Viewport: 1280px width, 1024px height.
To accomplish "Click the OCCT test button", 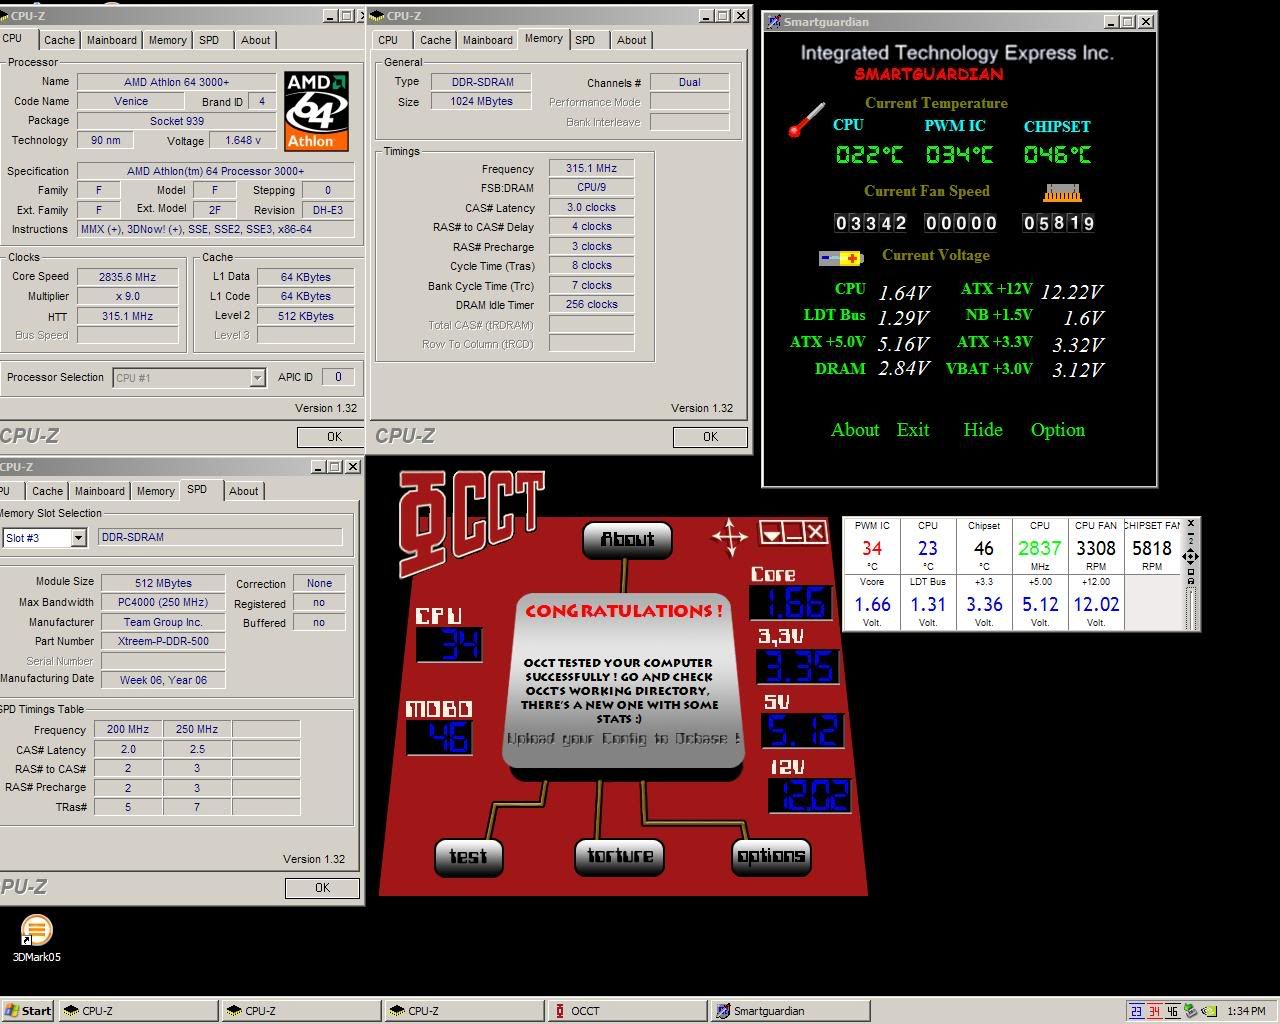I will 468,857.
